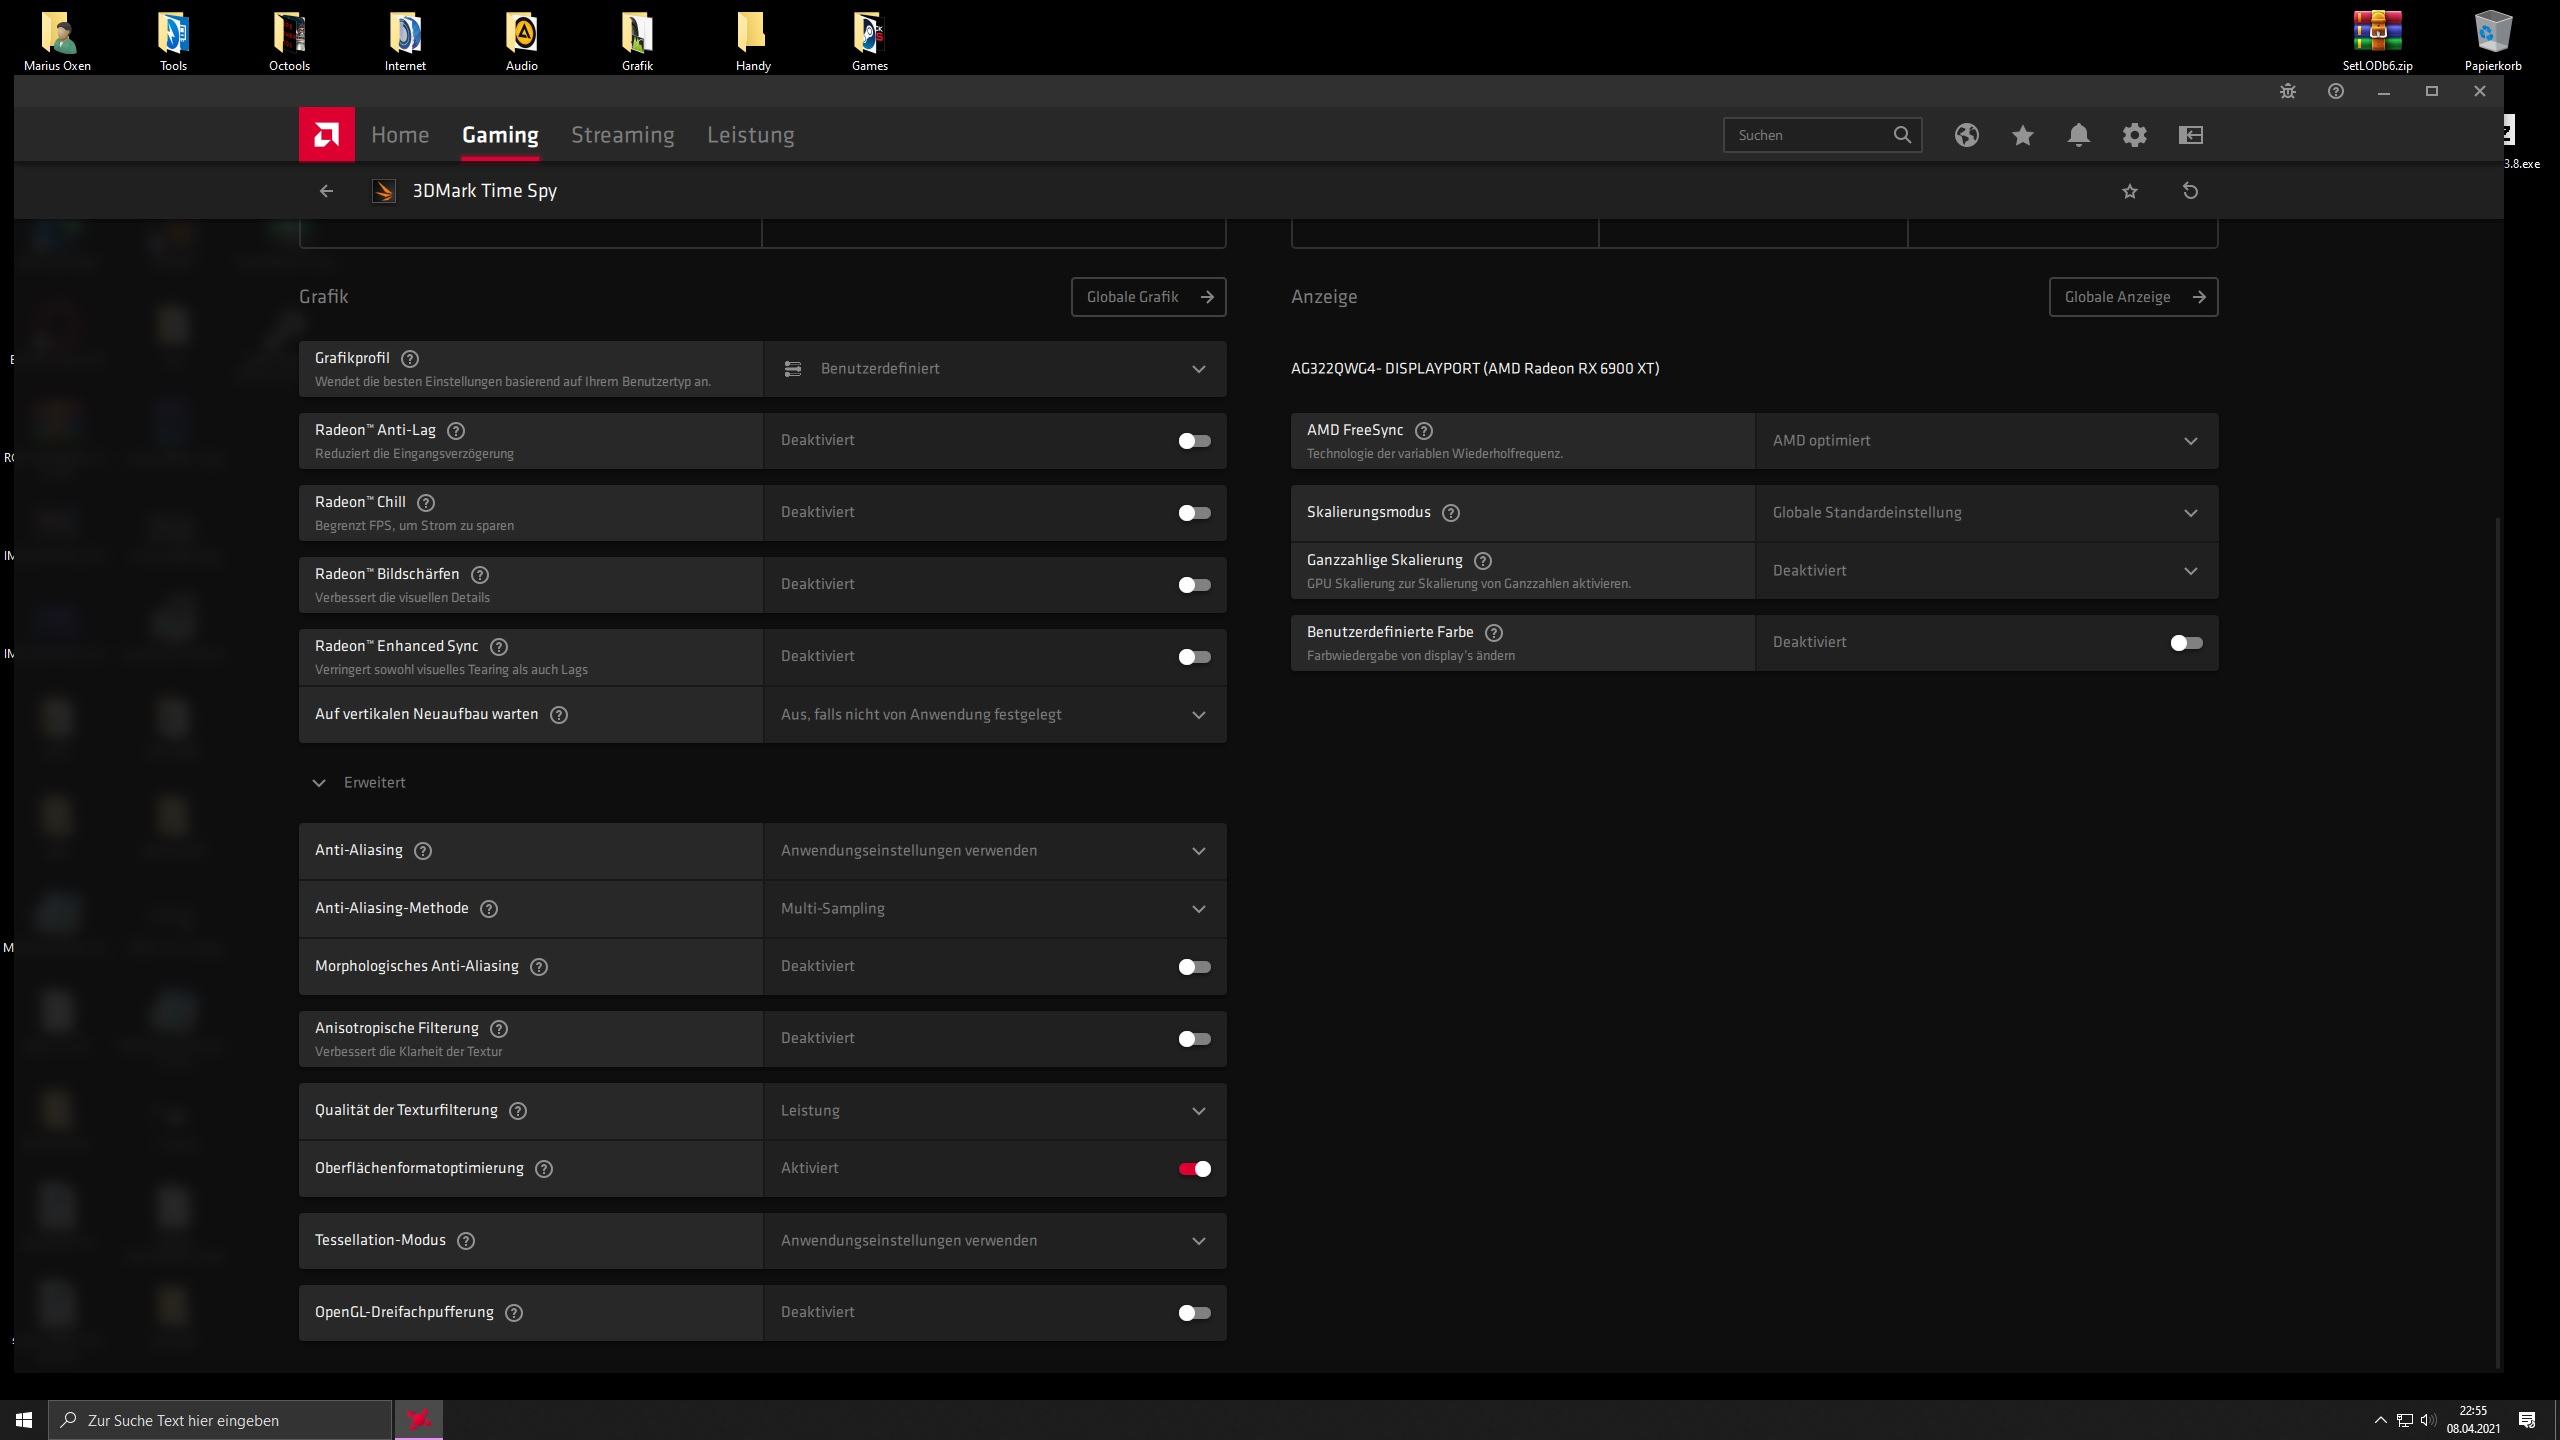
Task: Open SetLODb6.zip archive on desktop
Action: point(2377,42)
